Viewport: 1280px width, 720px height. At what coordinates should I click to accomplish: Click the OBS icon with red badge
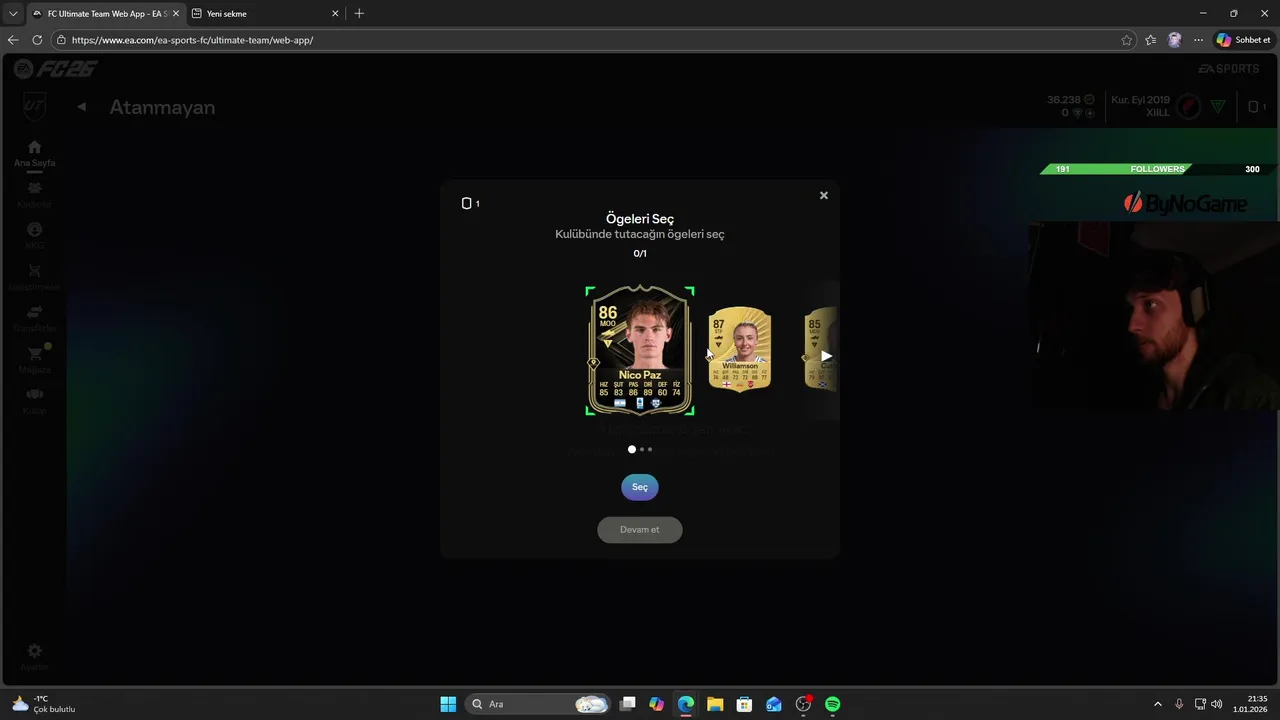[803, 704]
